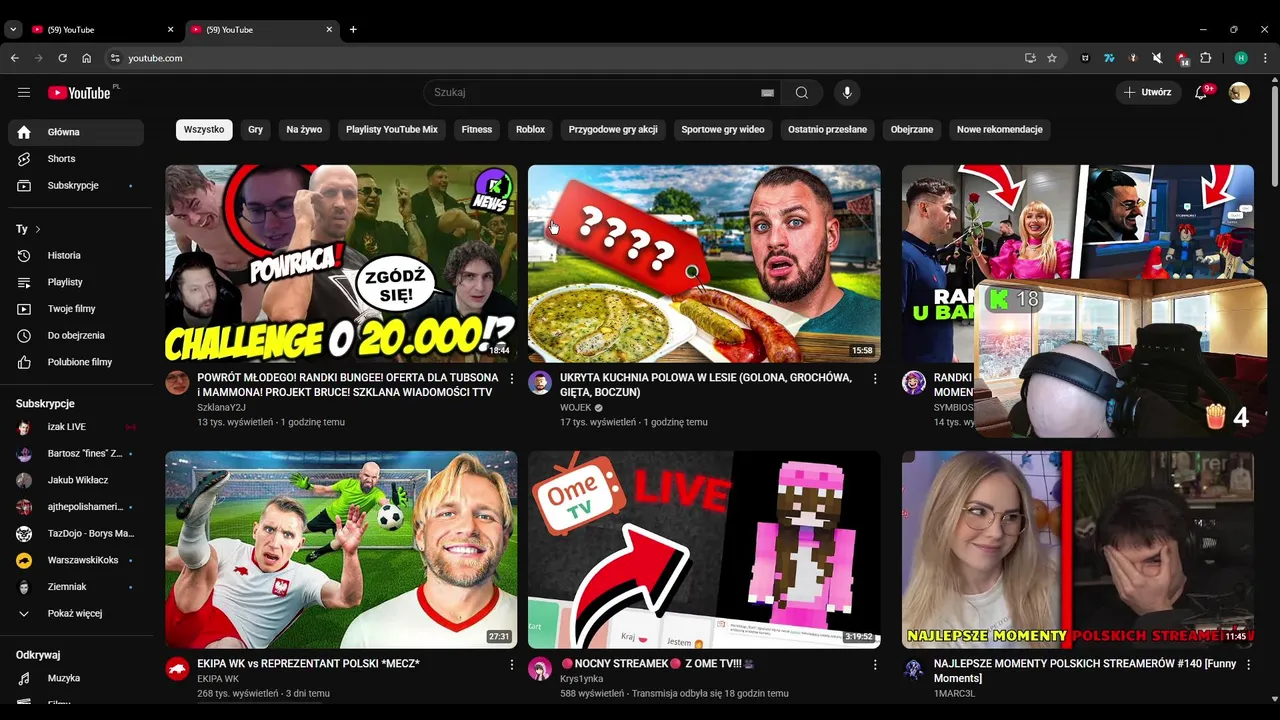Open options menu for POWRÓT MŁODEGO video
1280x720 pixels.
click(512, 379)
